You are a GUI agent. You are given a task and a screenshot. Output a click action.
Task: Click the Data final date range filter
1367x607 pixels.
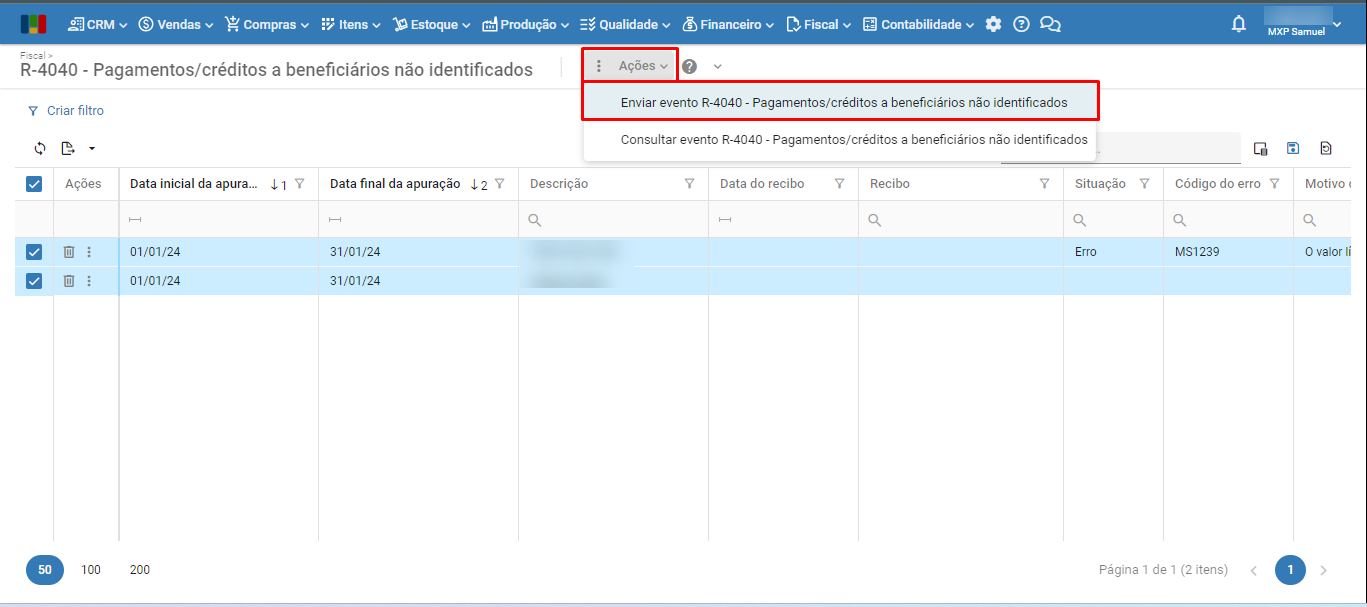(418, 219)
